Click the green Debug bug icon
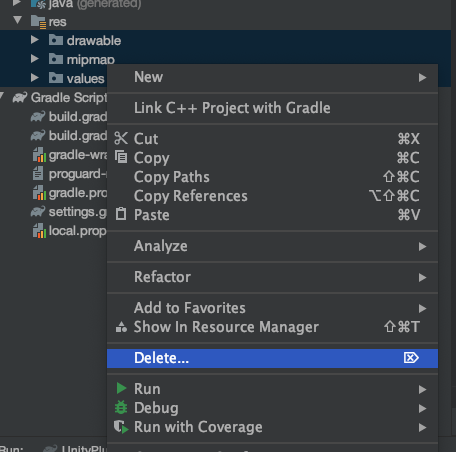 point(121,407)
